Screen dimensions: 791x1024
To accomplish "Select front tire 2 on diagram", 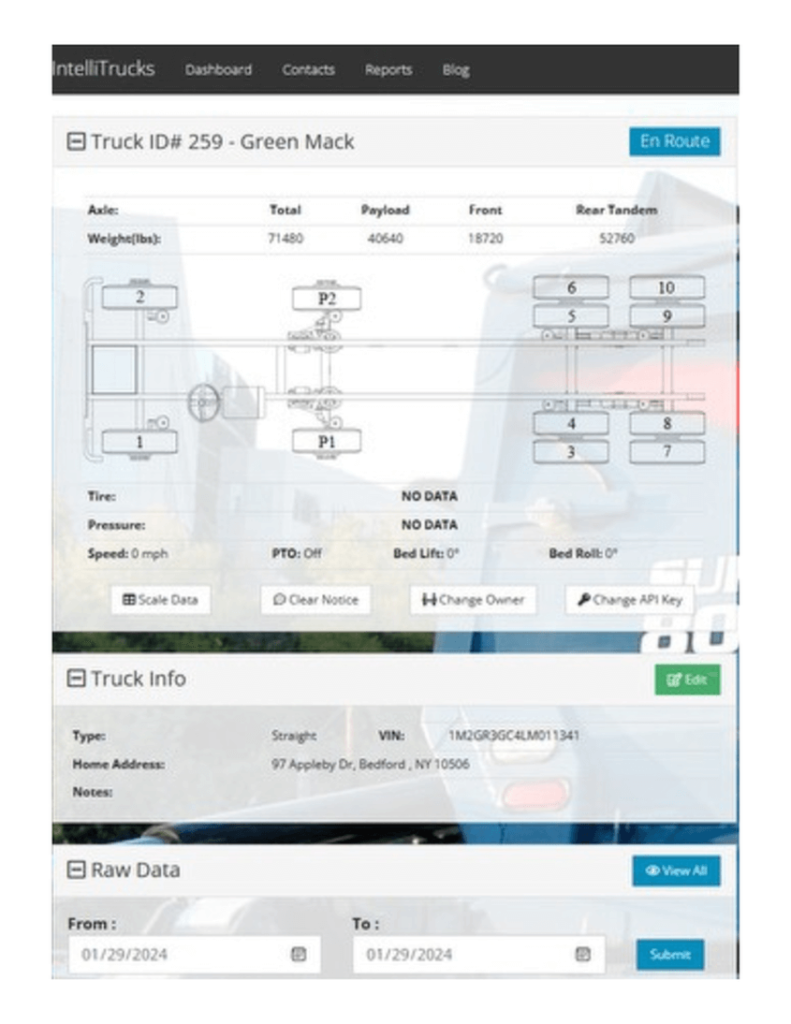I will click(x=139, y=297).
